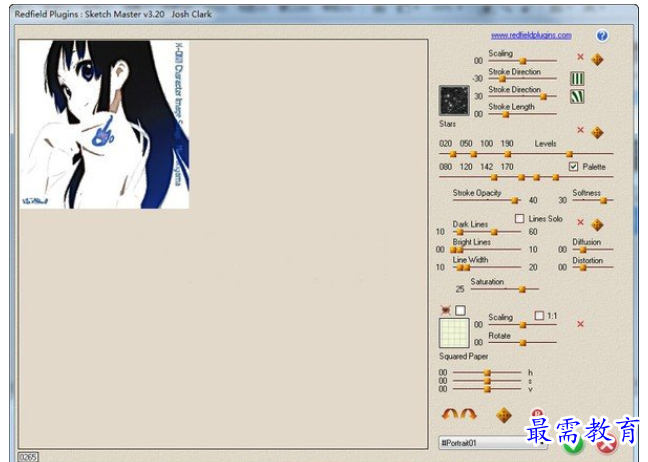The image size is (648, 462).
Task: Click the Stroke Direction slider set to -30
Action: [502, 79]
